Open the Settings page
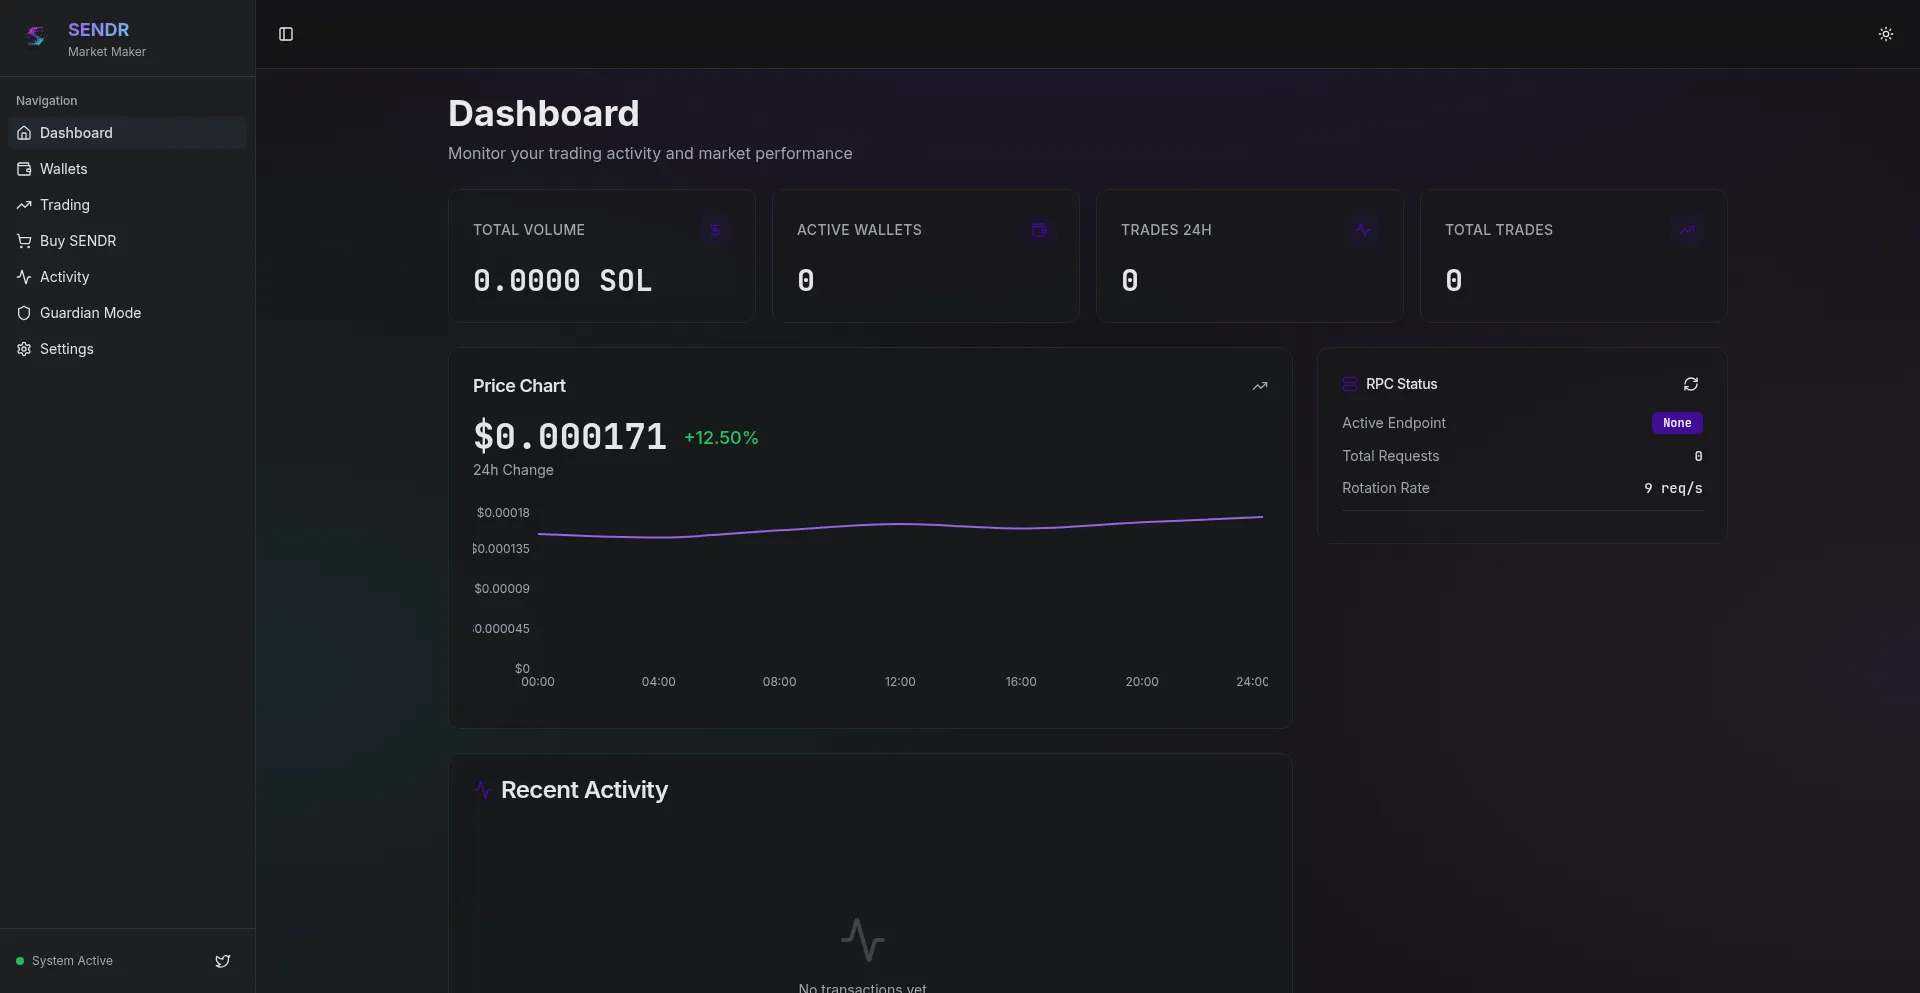Viewport: 1920px width, 993px height. coord(67,349)
